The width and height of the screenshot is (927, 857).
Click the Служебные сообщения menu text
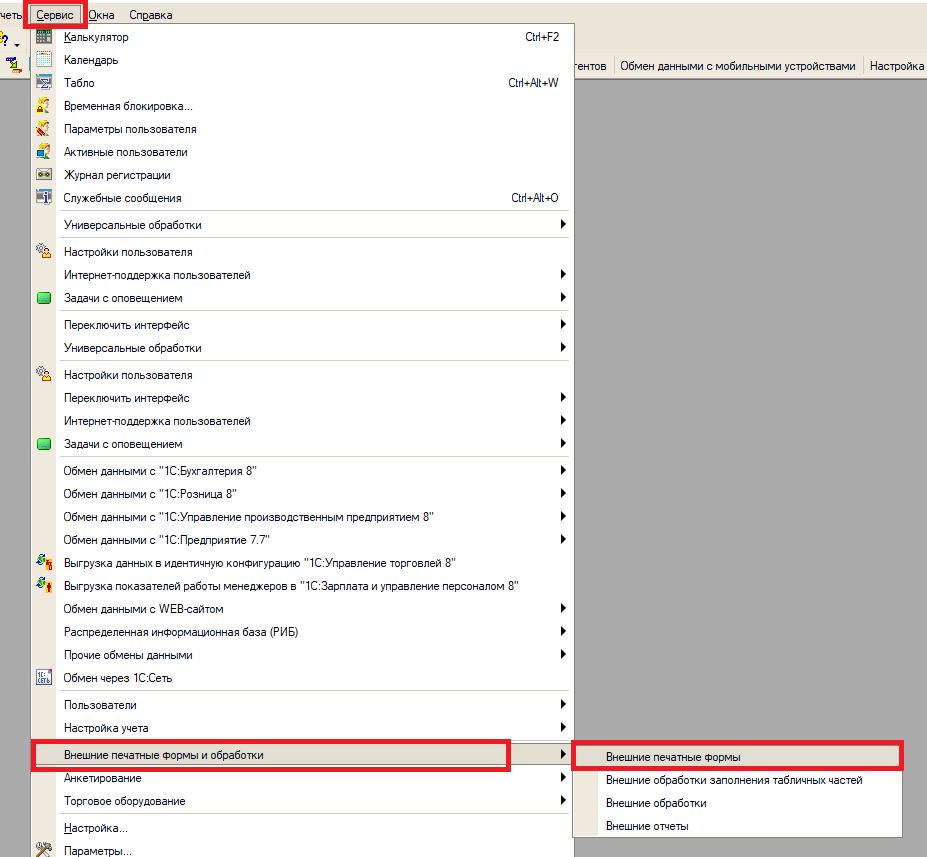(122, 198)
